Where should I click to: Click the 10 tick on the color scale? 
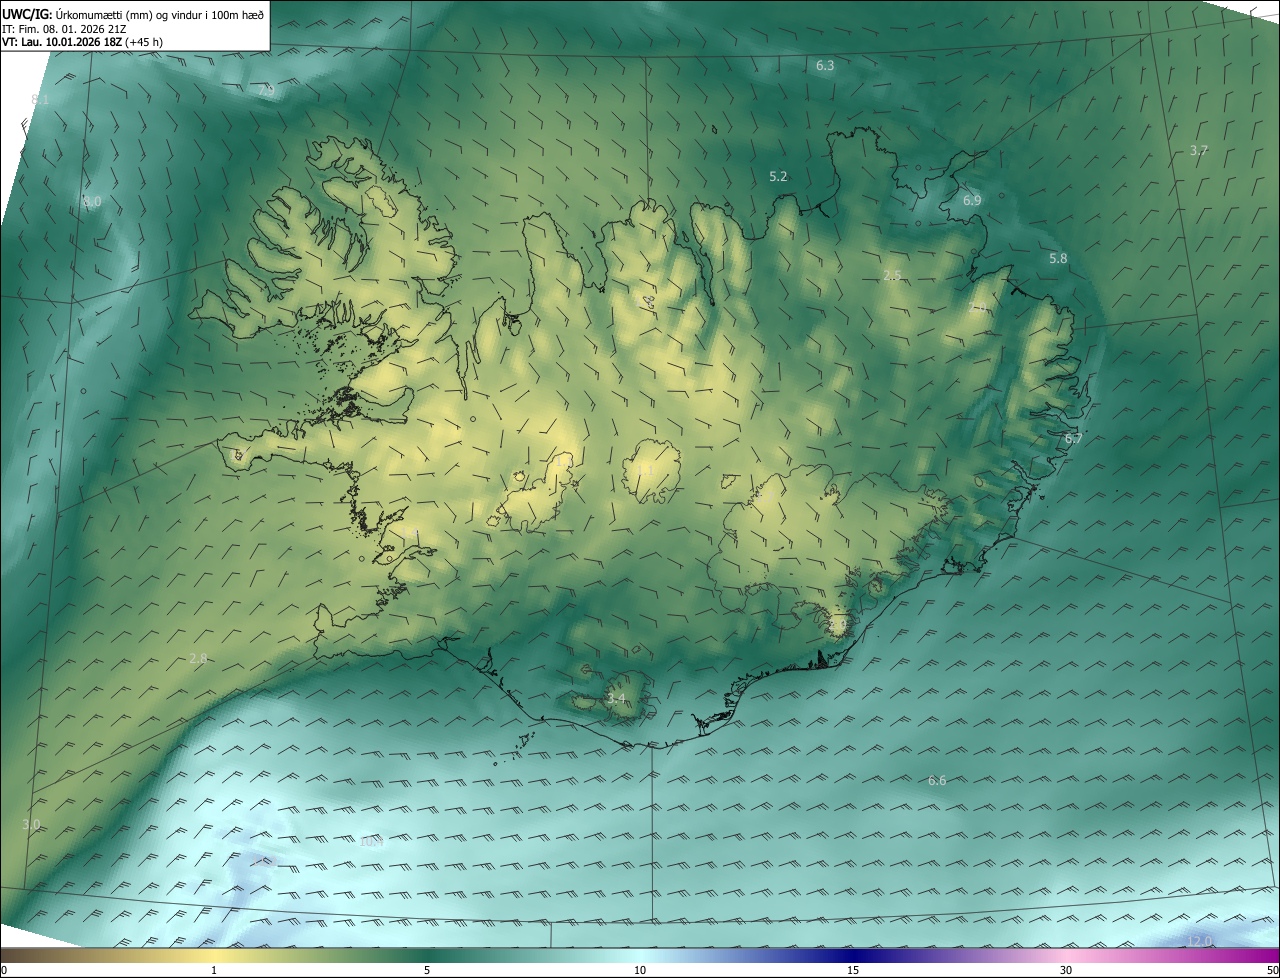pyautogui.click(x=640, y=970)
